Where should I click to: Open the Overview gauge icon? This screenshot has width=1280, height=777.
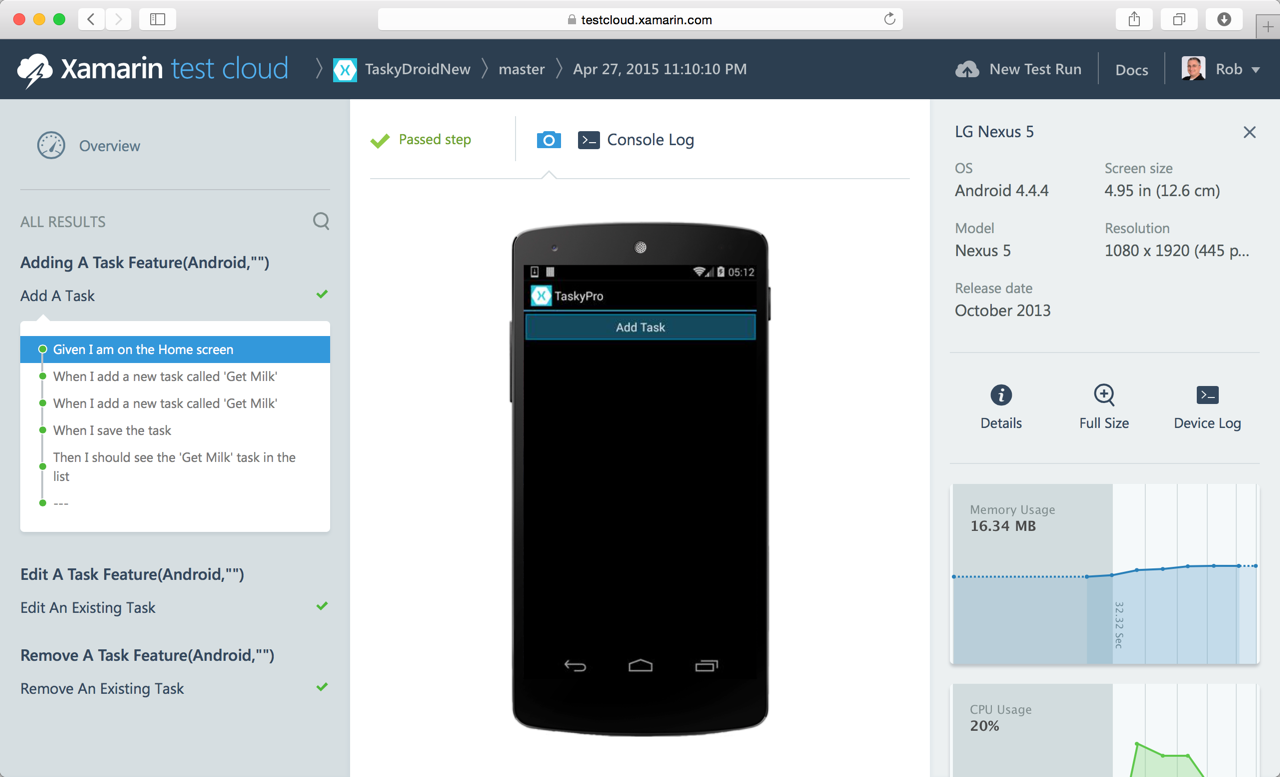point(51,145)
